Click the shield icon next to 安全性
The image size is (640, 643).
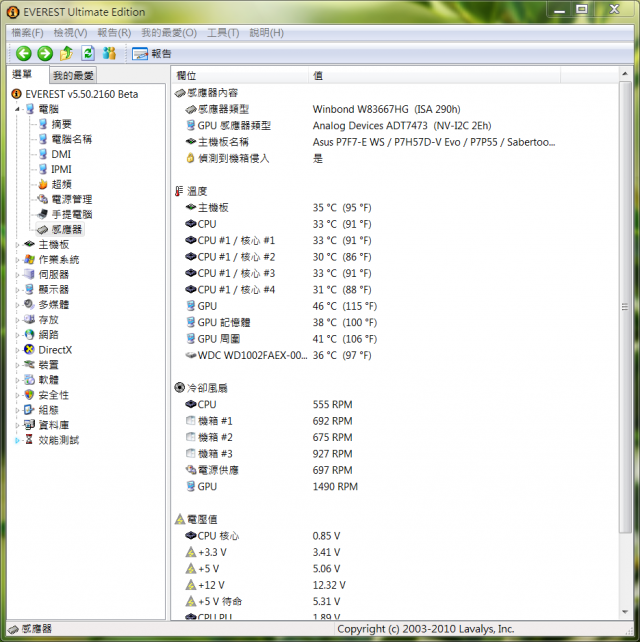pyautogui.click(x=29, y=395)
